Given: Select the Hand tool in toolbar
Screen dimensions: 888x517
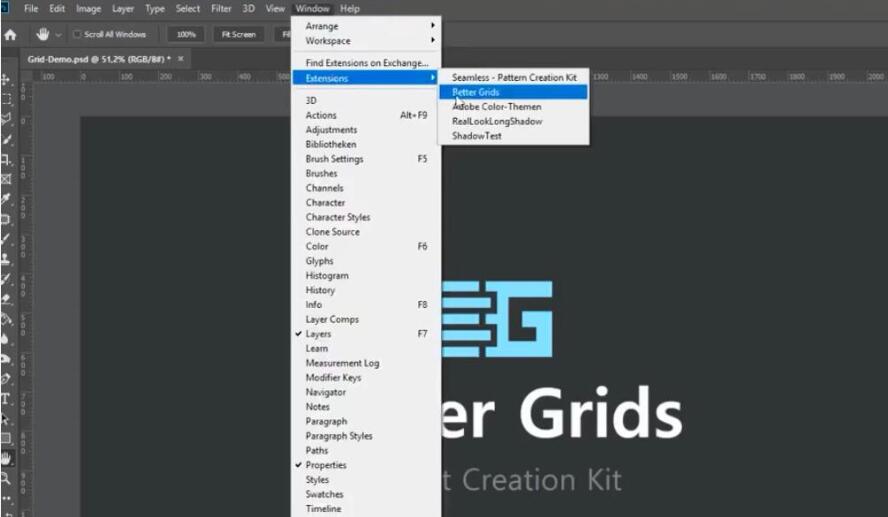Looking at the screenshot, I should click(x=6, y=458).
